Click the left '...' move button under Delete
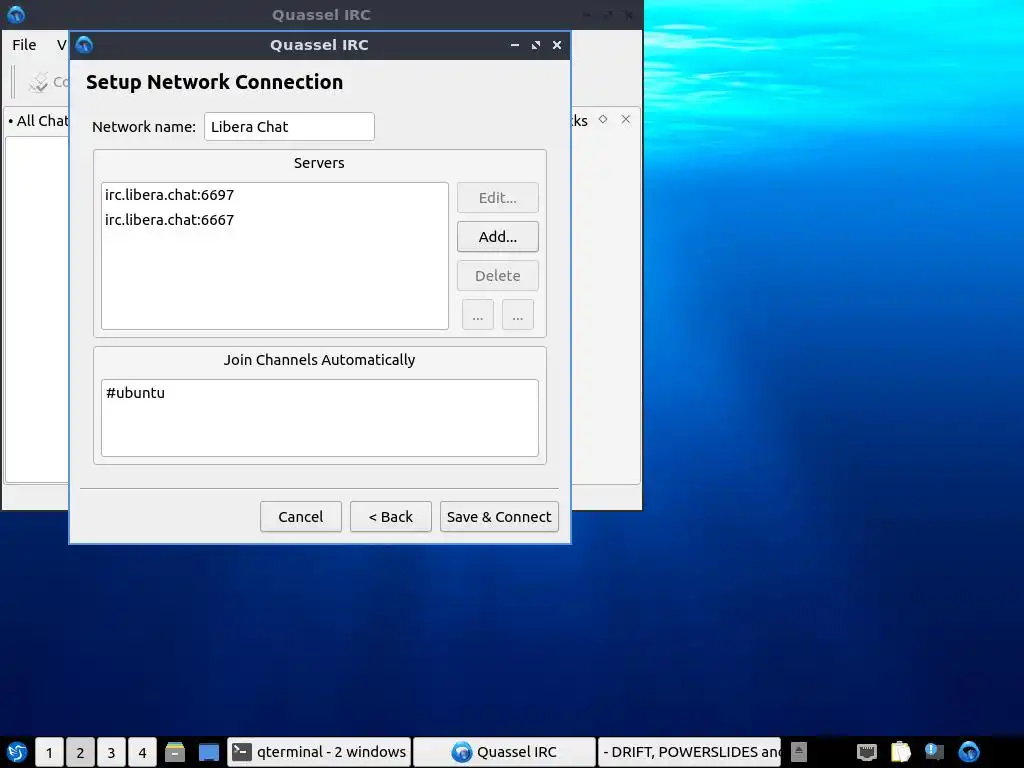Screen dimensions: 1024x768 click(478, 315)
